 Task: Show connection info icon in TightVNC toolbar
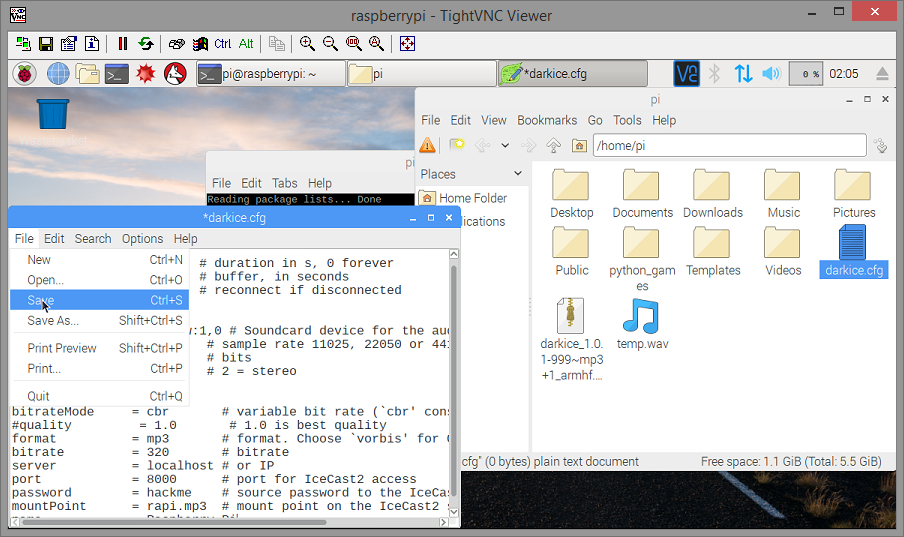(92, 44)
